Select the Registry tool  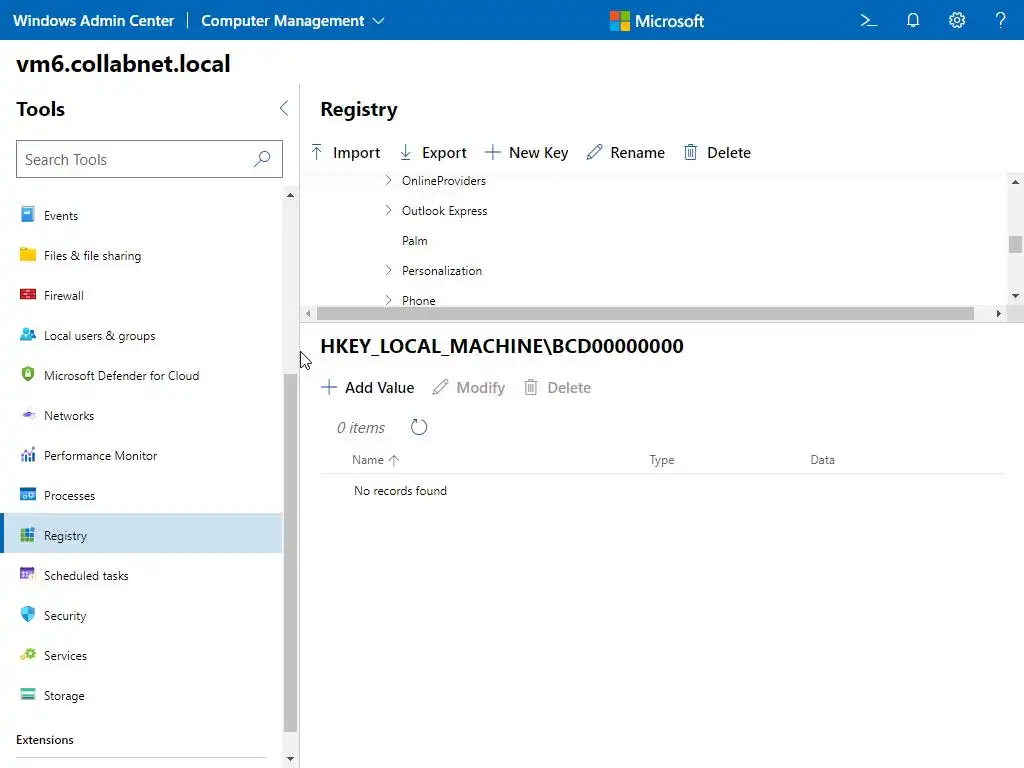142,536
